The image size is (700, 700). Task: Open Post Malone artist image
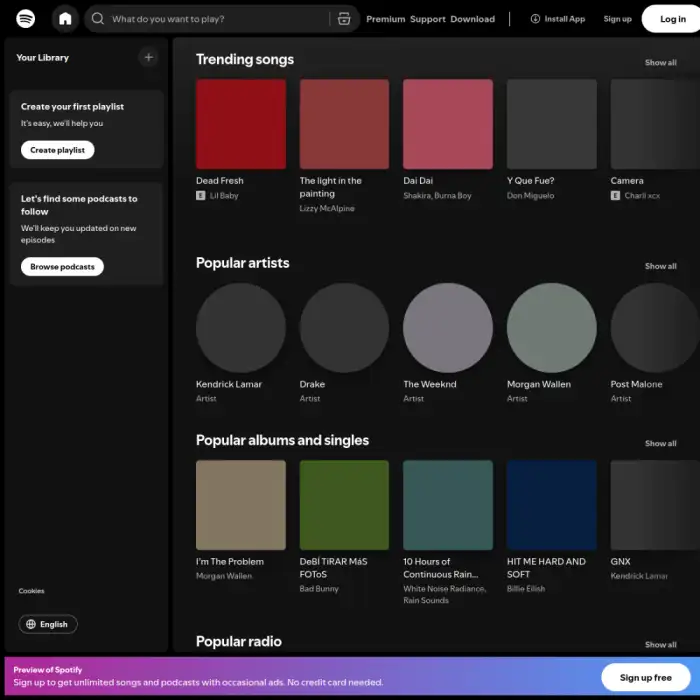655,328
